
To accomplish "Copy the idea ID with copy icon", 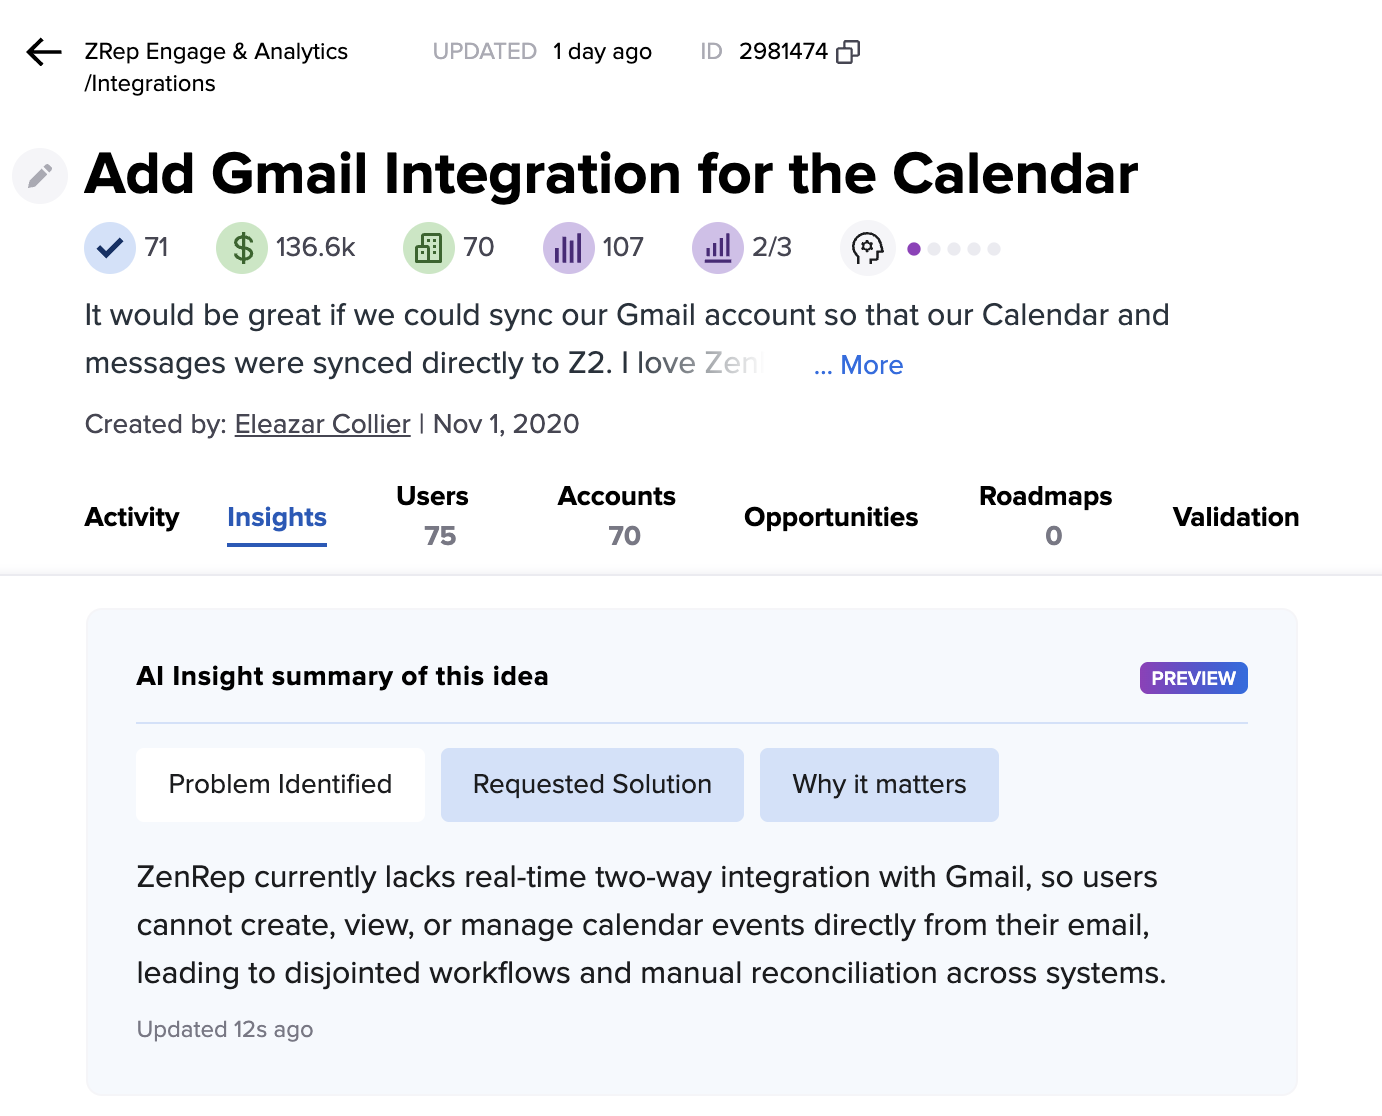I will (x=848, y=52).
